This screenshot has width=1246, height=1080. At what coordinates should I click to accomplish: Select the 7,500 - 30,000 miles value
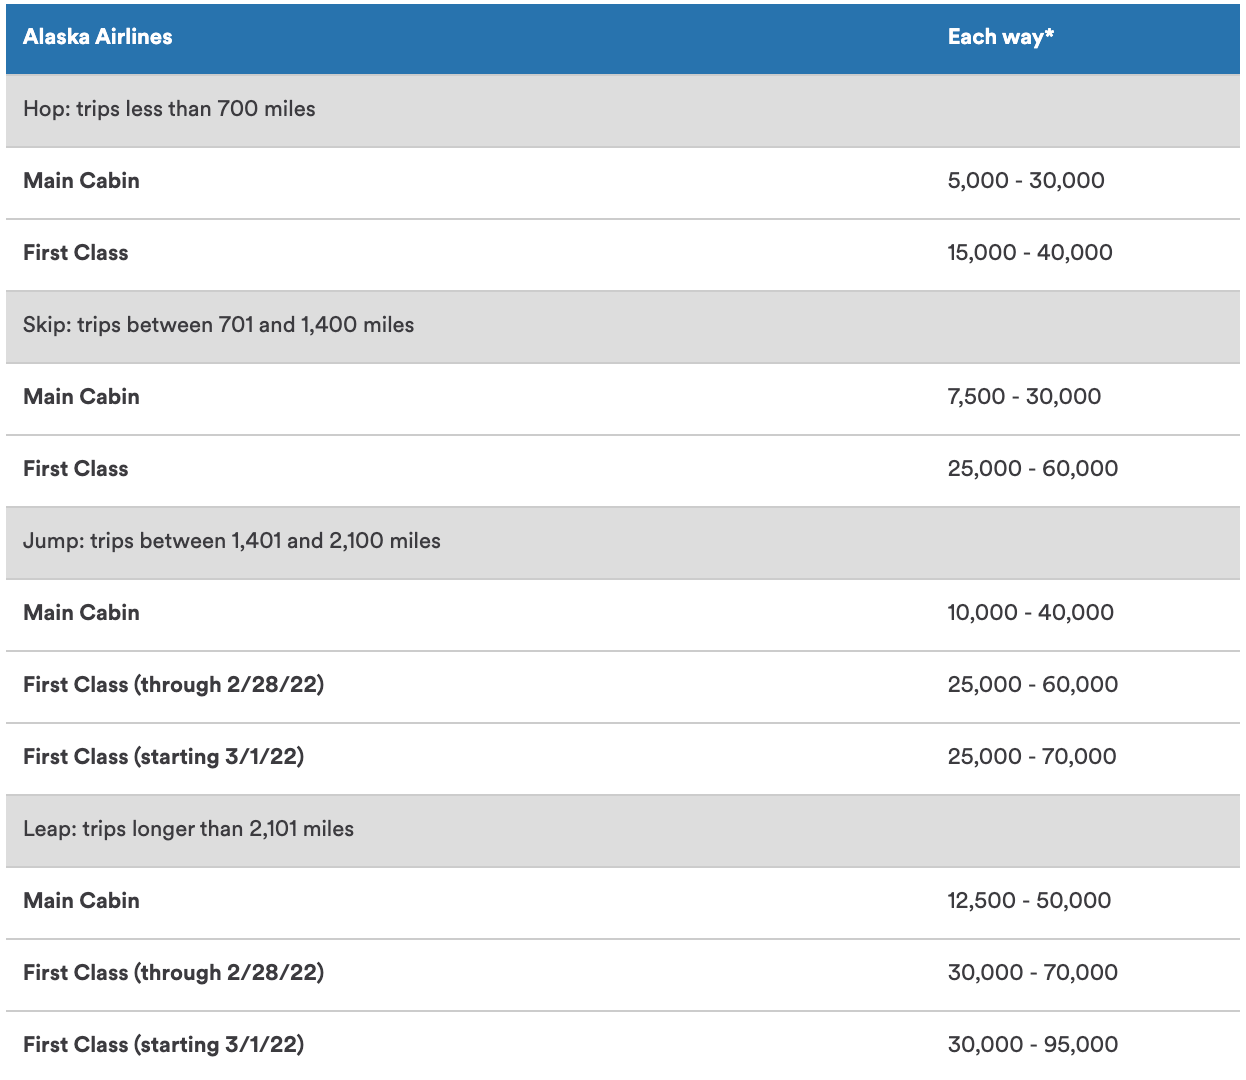coord(1024,397)
